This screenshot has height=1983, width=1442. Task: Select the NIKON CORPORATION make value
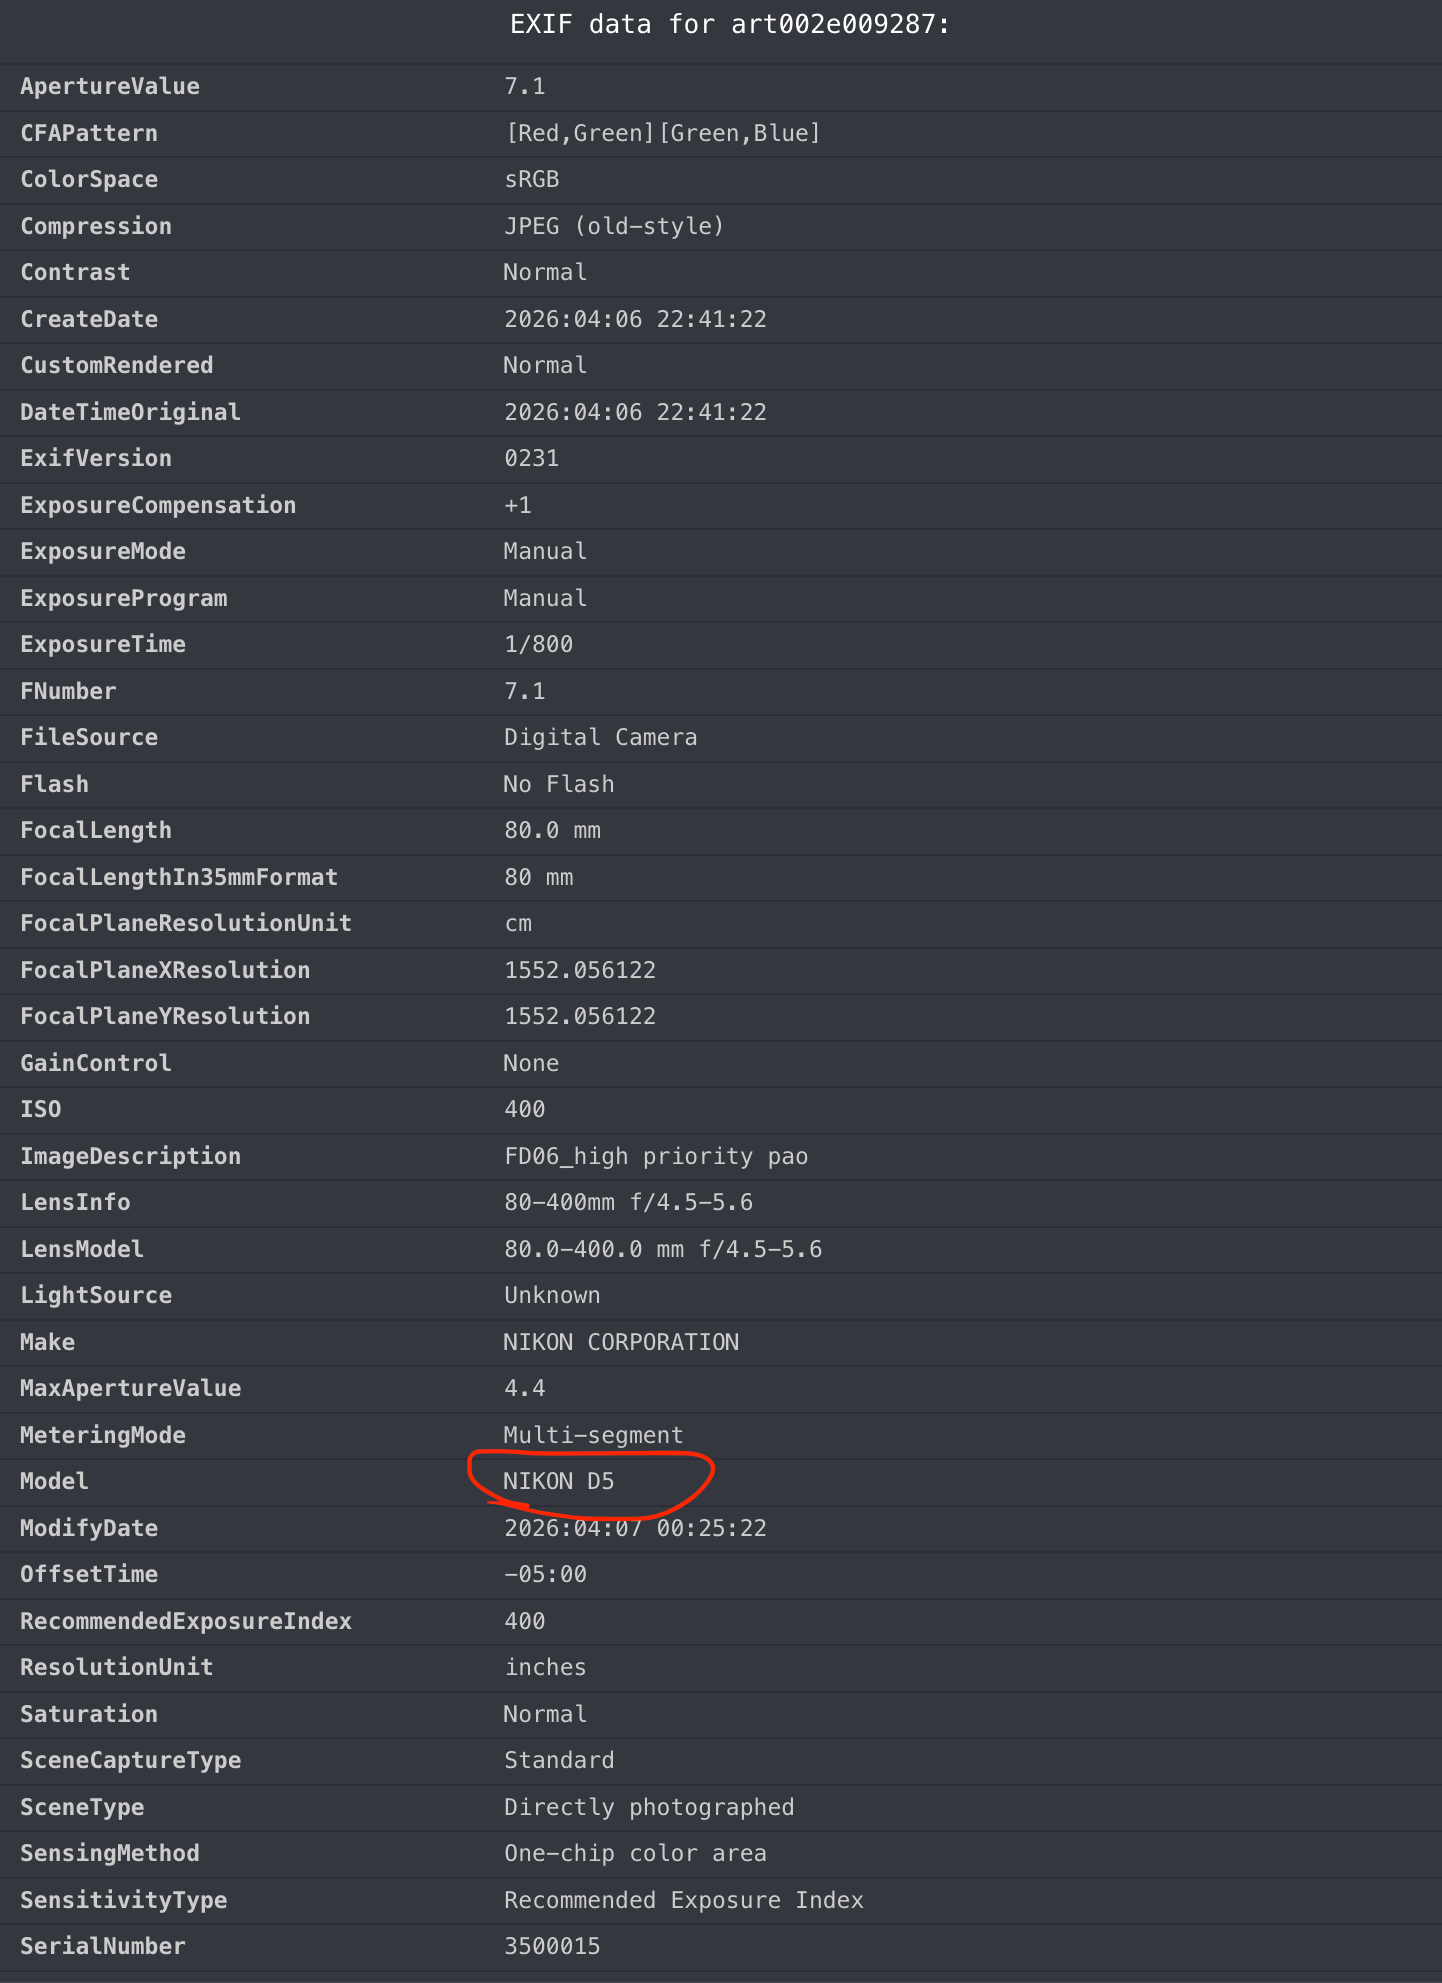pos(621,1342)
